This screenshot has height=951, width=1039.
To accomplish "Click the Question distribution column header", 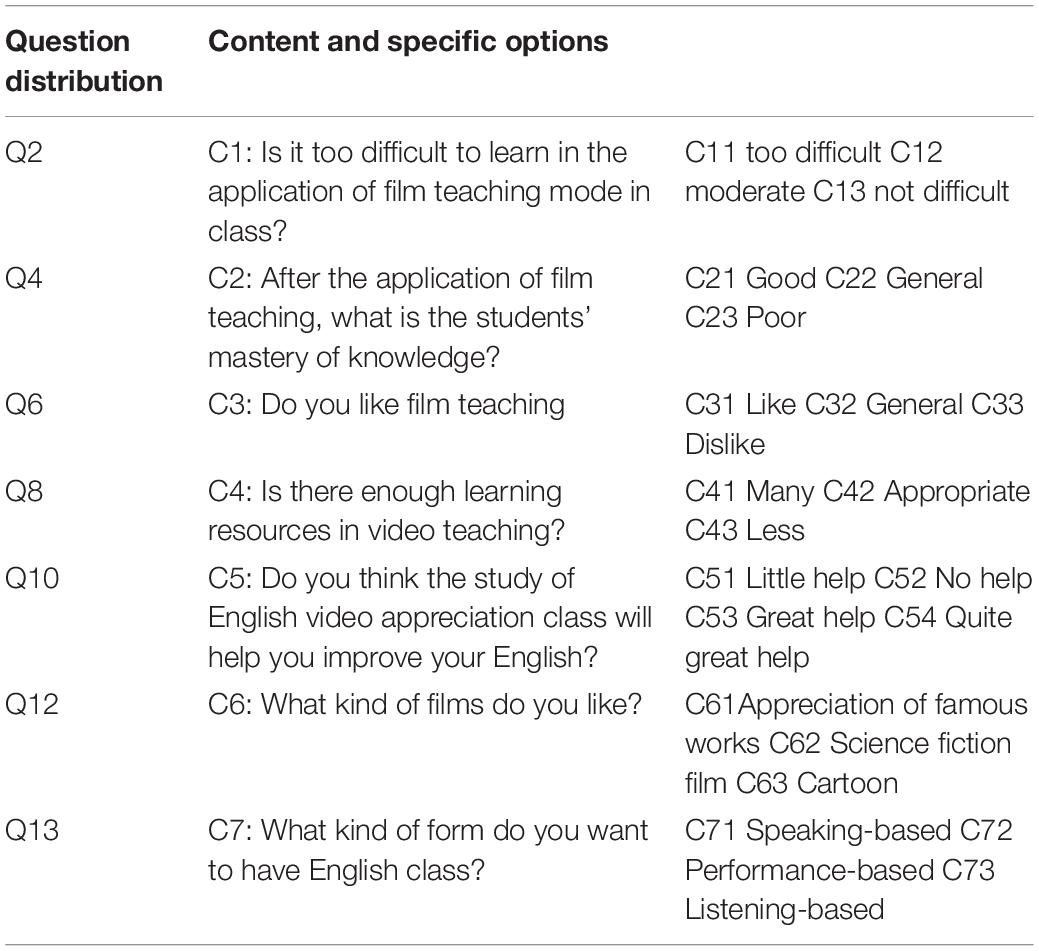I will pyautogui.click(x=83, y=61).
